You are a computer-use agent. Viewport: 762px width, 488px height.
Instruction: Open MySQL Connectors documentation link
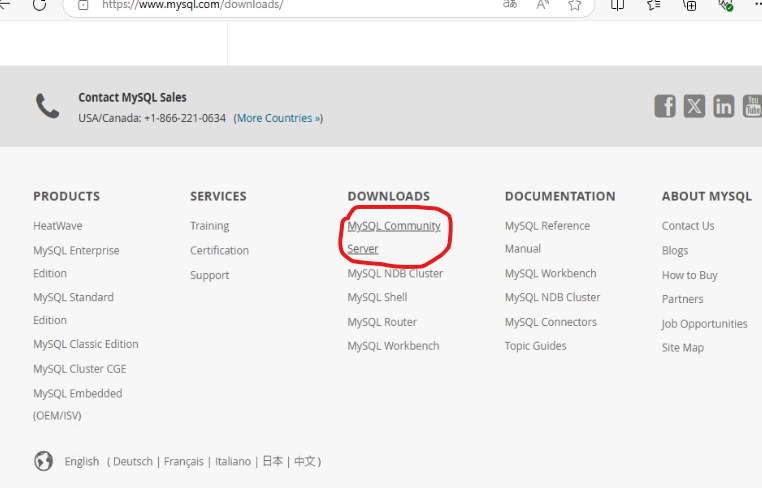tap(551, 322)
